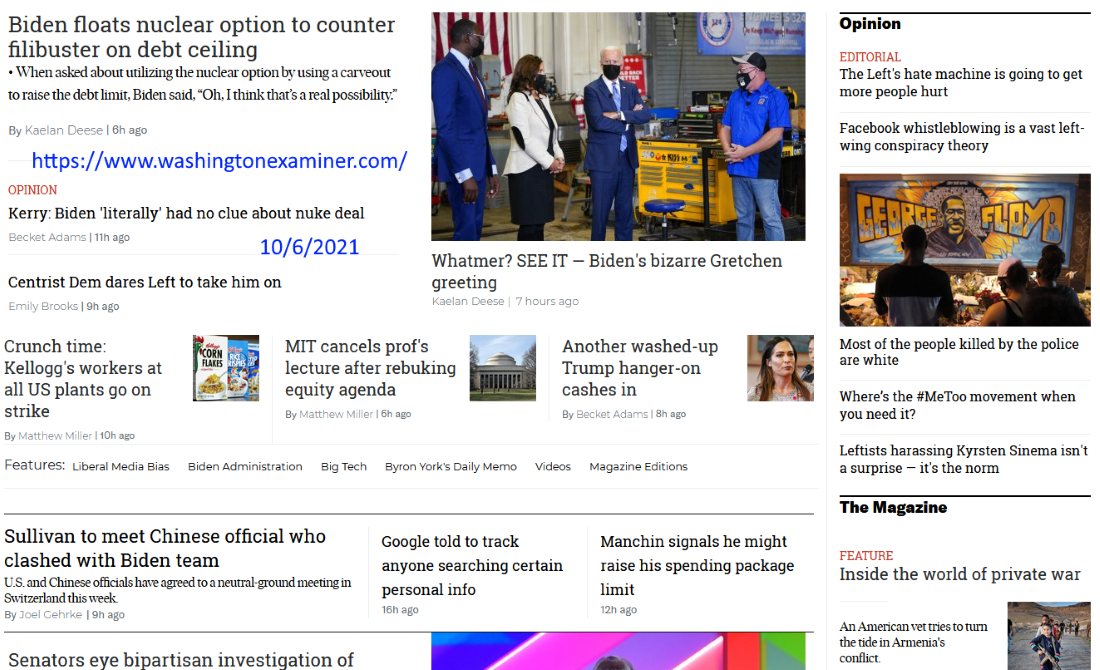Open 'Most of the people killed by police' article
Viewport: 1100px width, 670px height.
(959, 352)
